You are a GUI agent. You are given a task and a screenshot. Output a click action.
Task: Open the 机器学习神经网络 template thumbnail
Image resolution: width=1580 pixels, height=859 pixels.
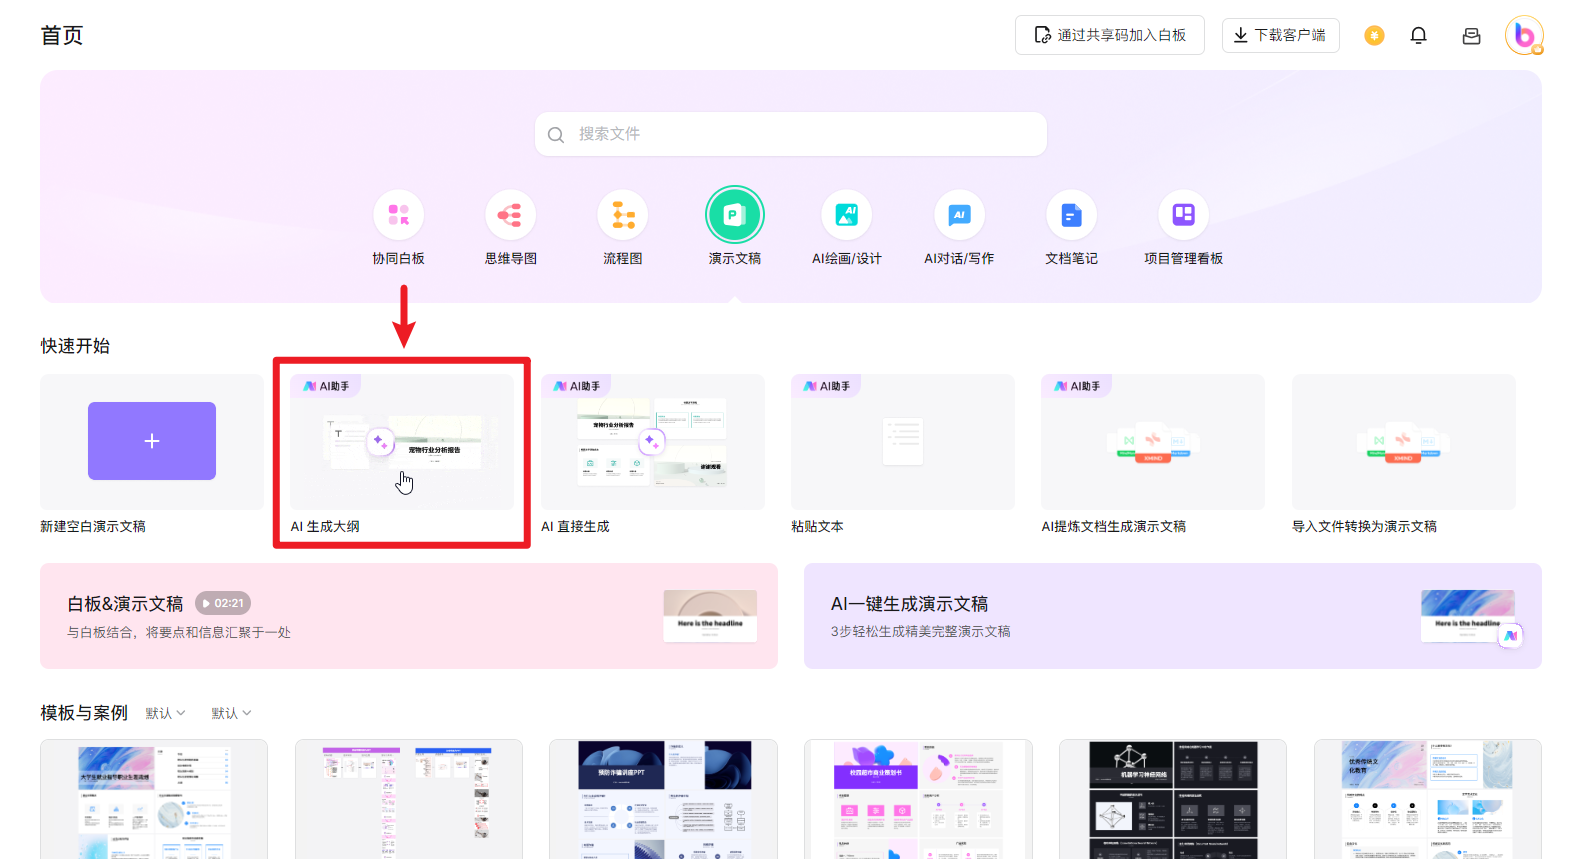(x=1173, y=799)
